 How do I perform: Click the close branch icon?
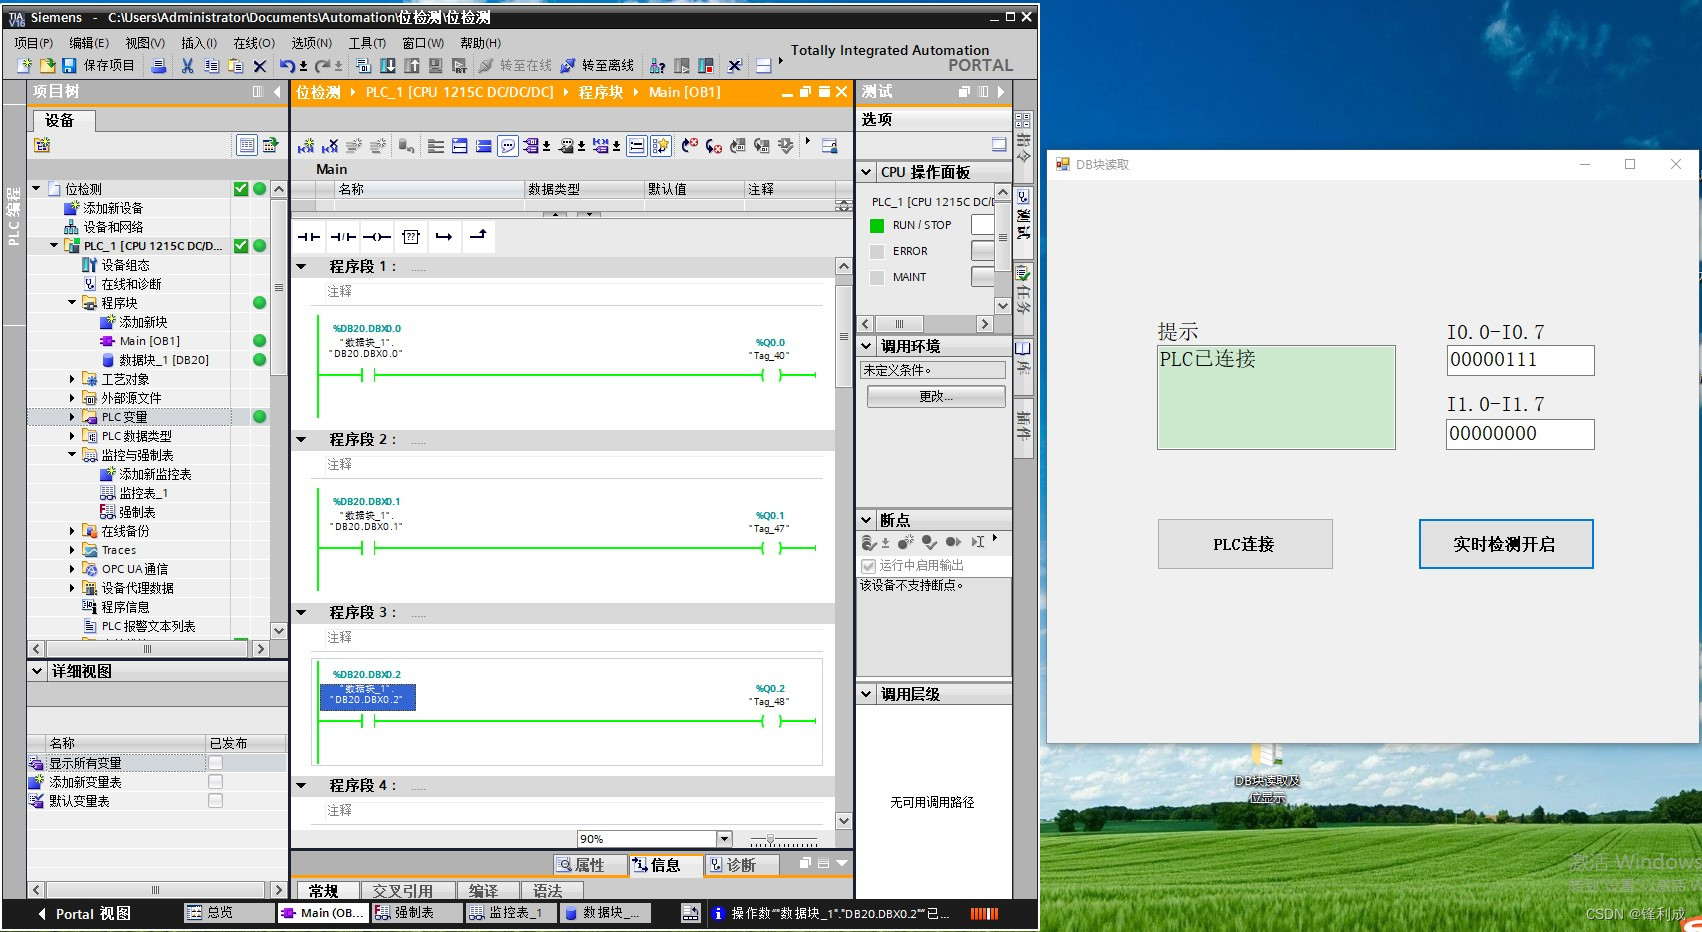(x=478, y=237)
